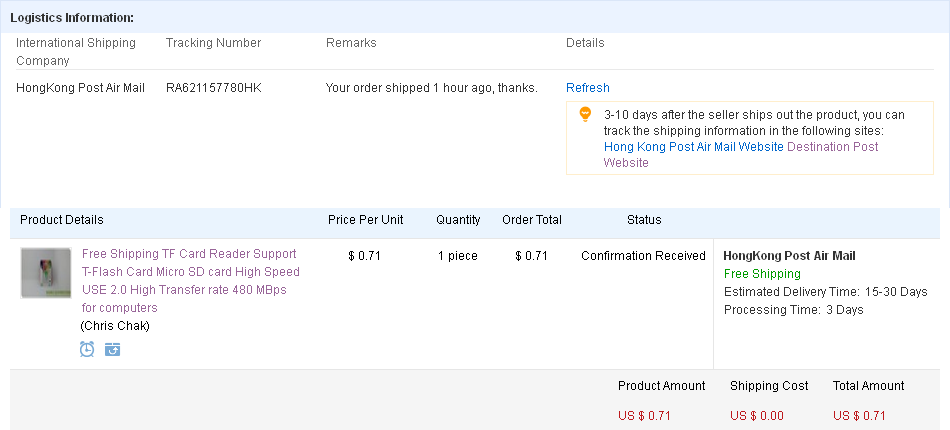Click seller name Chris Chak
Image resolution: width=950 pixels, height=430 pixels.
pos(115,326)
